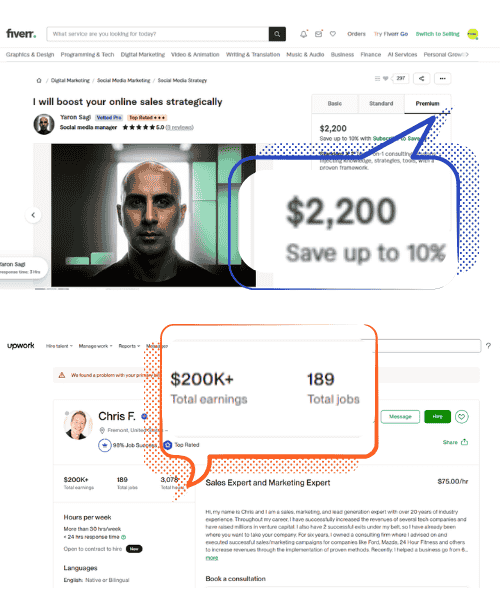Expand the Manage work dropdown
500x600 pixels.
point(95,346)
